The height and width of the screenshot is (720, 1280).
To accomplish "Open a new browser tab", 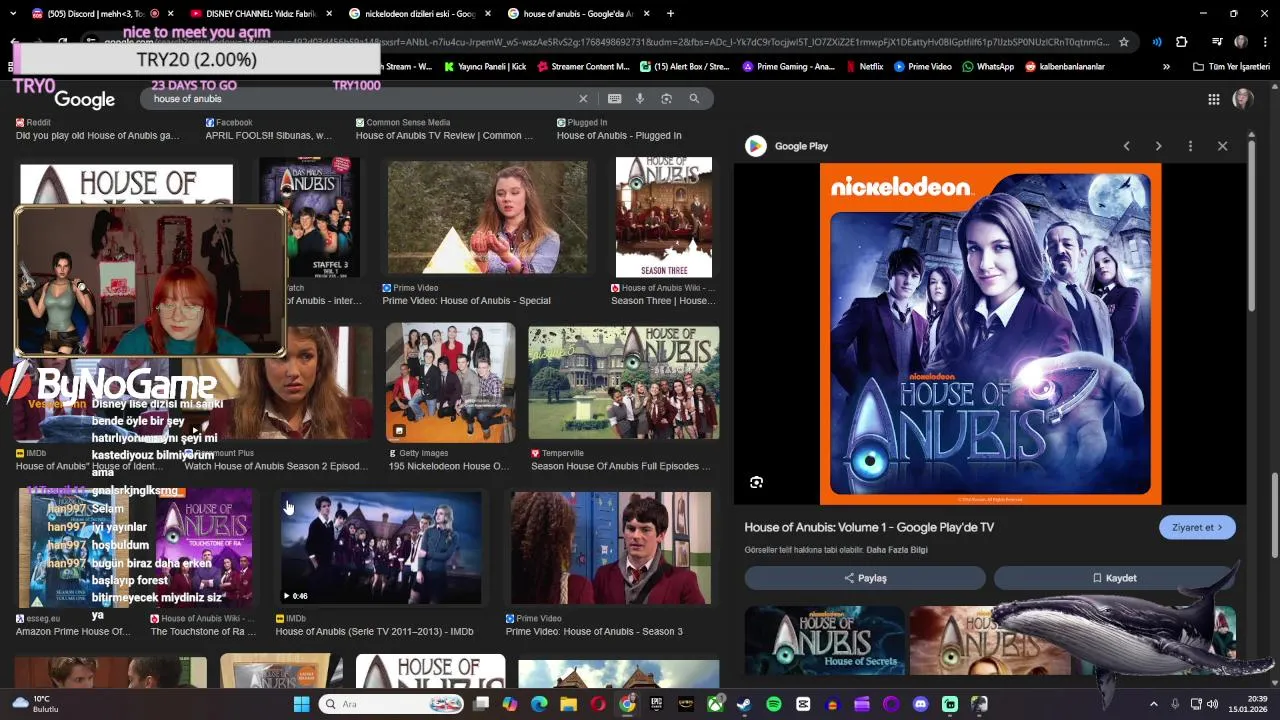I will tap(670, 14).
